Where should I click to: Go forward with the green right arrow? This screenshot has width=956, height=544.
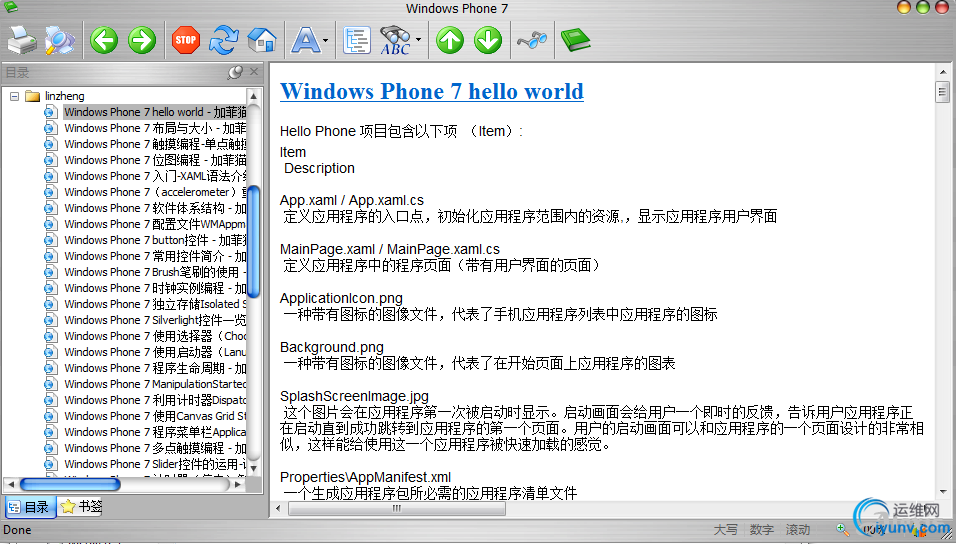pyautogui.click(x=142, y=40)
